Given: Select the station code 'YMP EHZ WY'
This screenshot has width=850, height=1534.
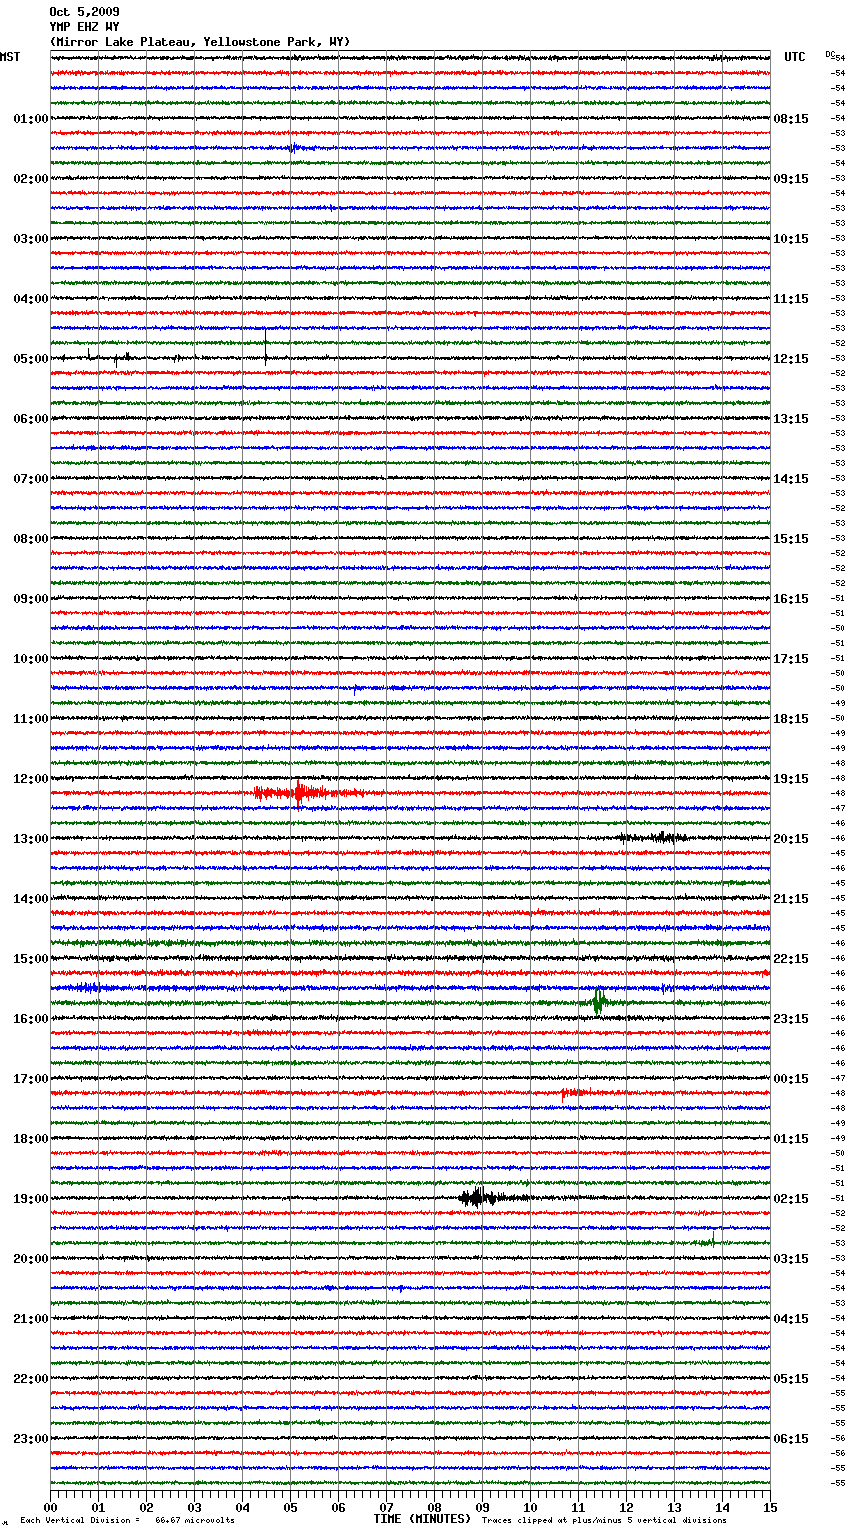Looking at the screenshot, I should [x=84, y=27].
